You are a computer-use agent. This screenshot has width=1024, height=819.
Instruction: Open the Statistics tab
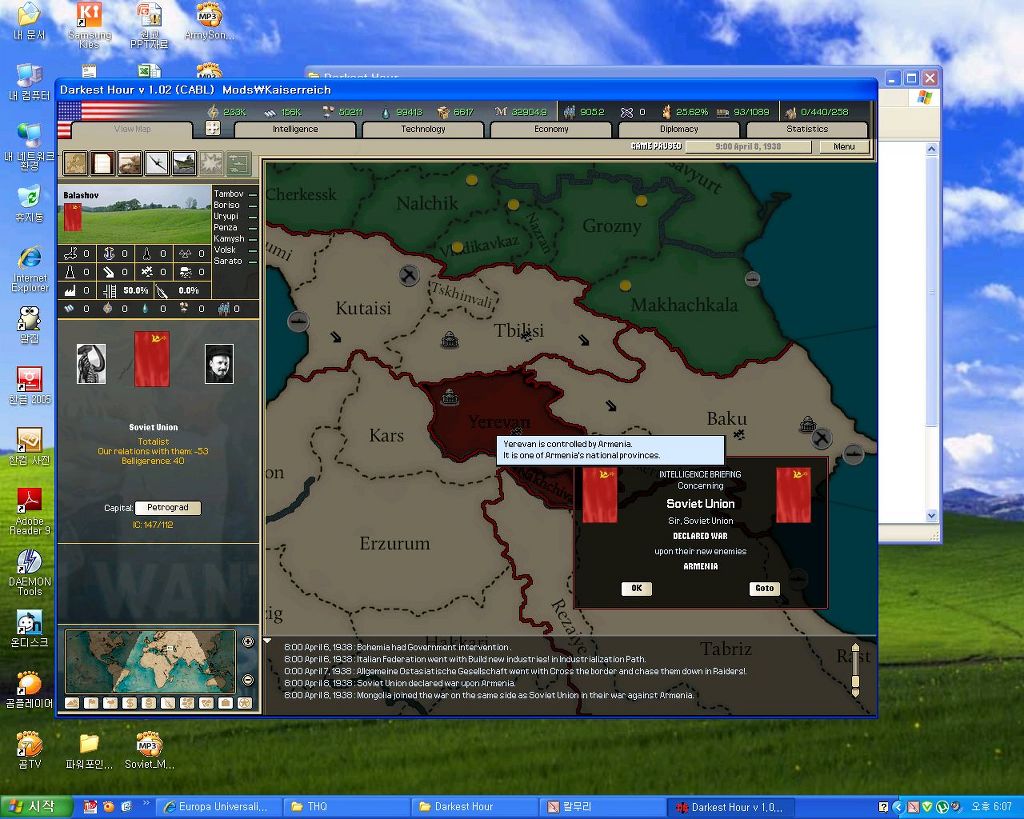pyautogui.click(x=807, y=129)
